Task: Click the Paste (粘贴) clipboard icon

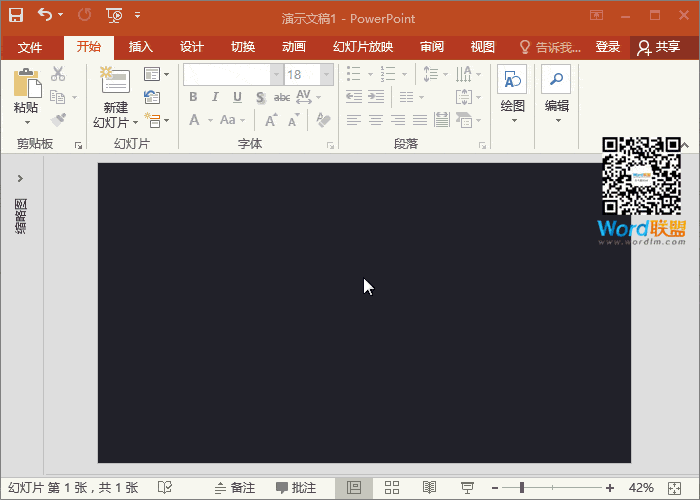Action: click(26, 85)
